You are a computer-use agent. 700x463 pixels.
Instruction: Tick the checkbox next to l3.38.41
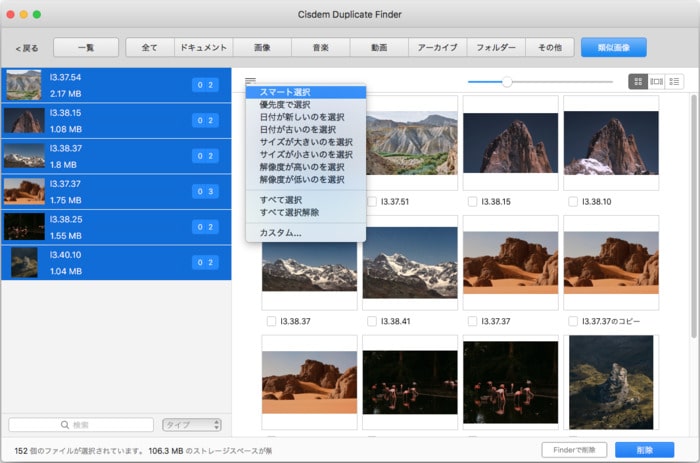[372, 322]
